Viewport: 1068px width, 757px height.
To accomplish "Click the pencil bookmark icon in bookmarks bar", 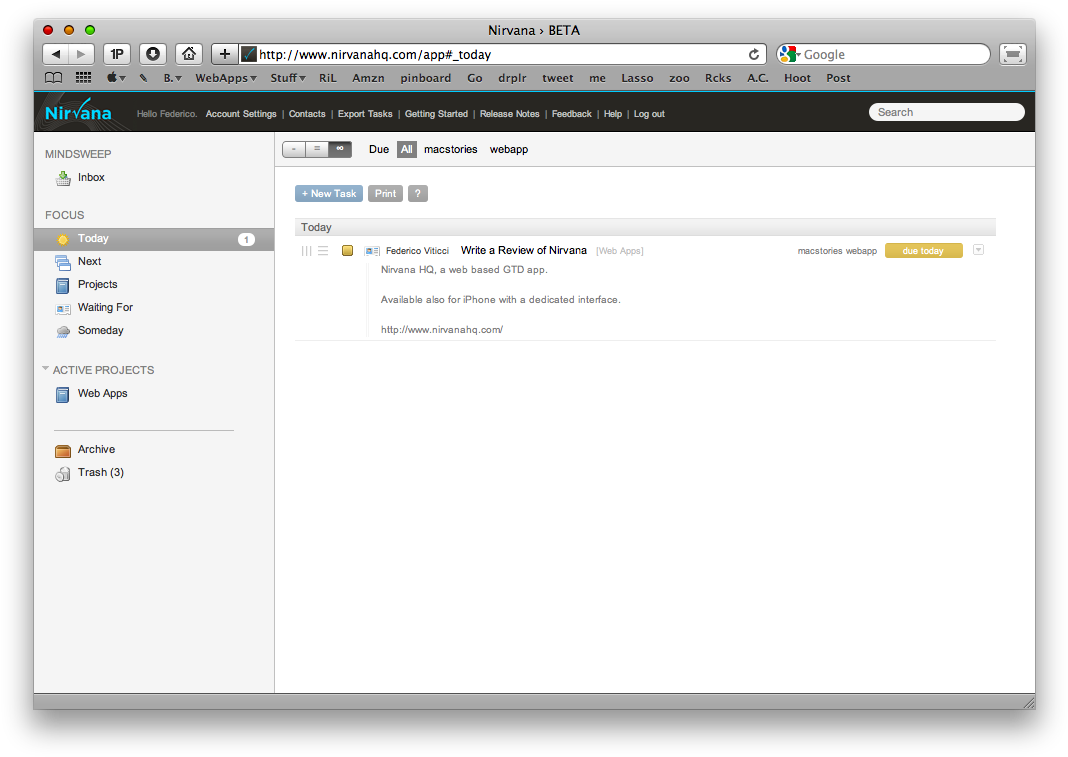I will point(144,78).
